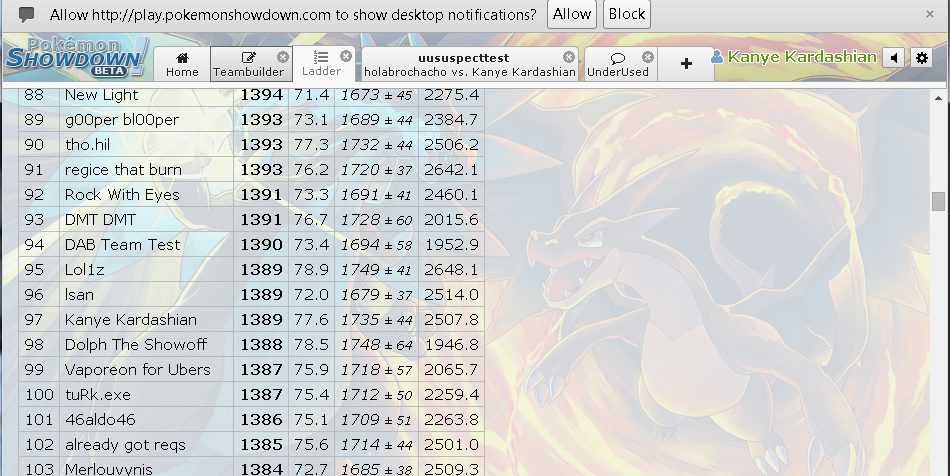Click GXE value 77.3 for tho.hil

311,145
